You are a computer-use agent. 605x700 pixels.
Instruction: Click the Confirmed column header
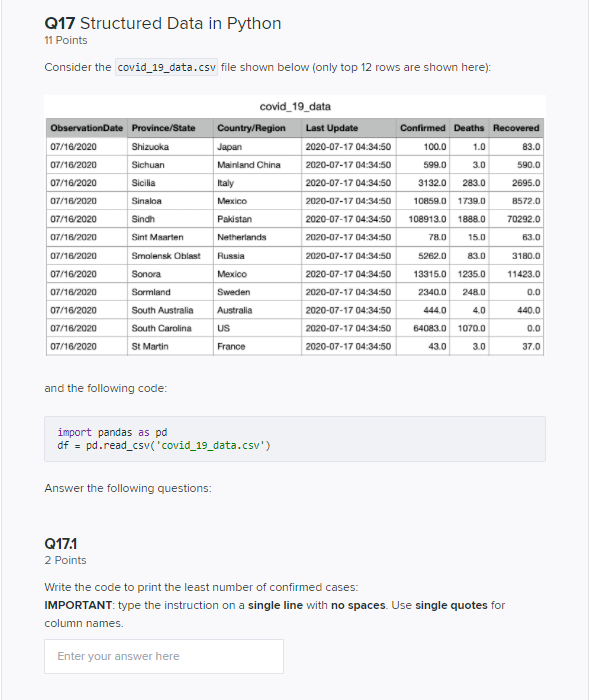pos(423,128)
